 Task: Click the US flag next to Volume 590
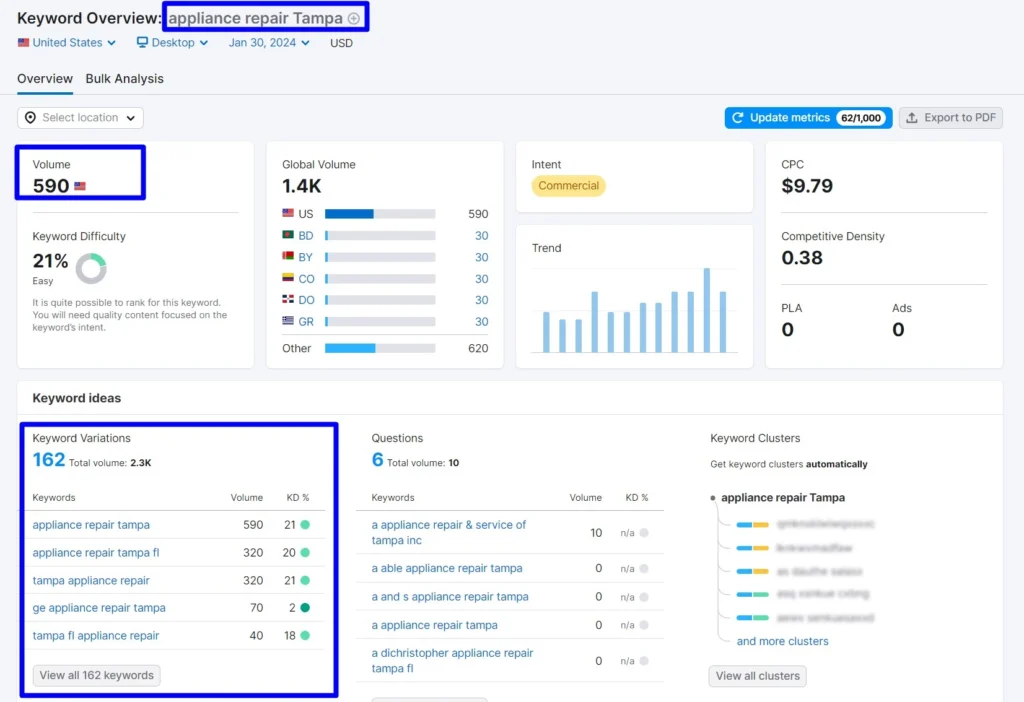tap(80, 186)
